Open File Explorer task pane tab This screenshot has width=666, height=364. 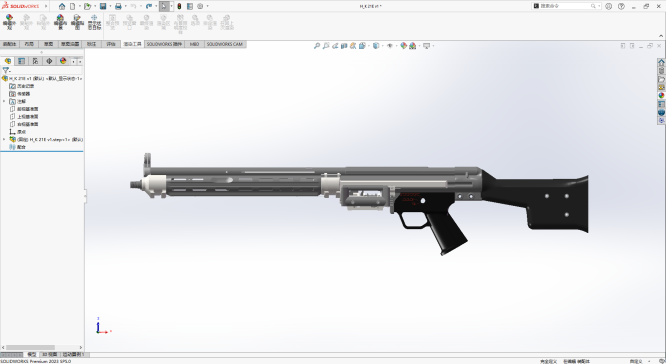(x=661, y=79)
